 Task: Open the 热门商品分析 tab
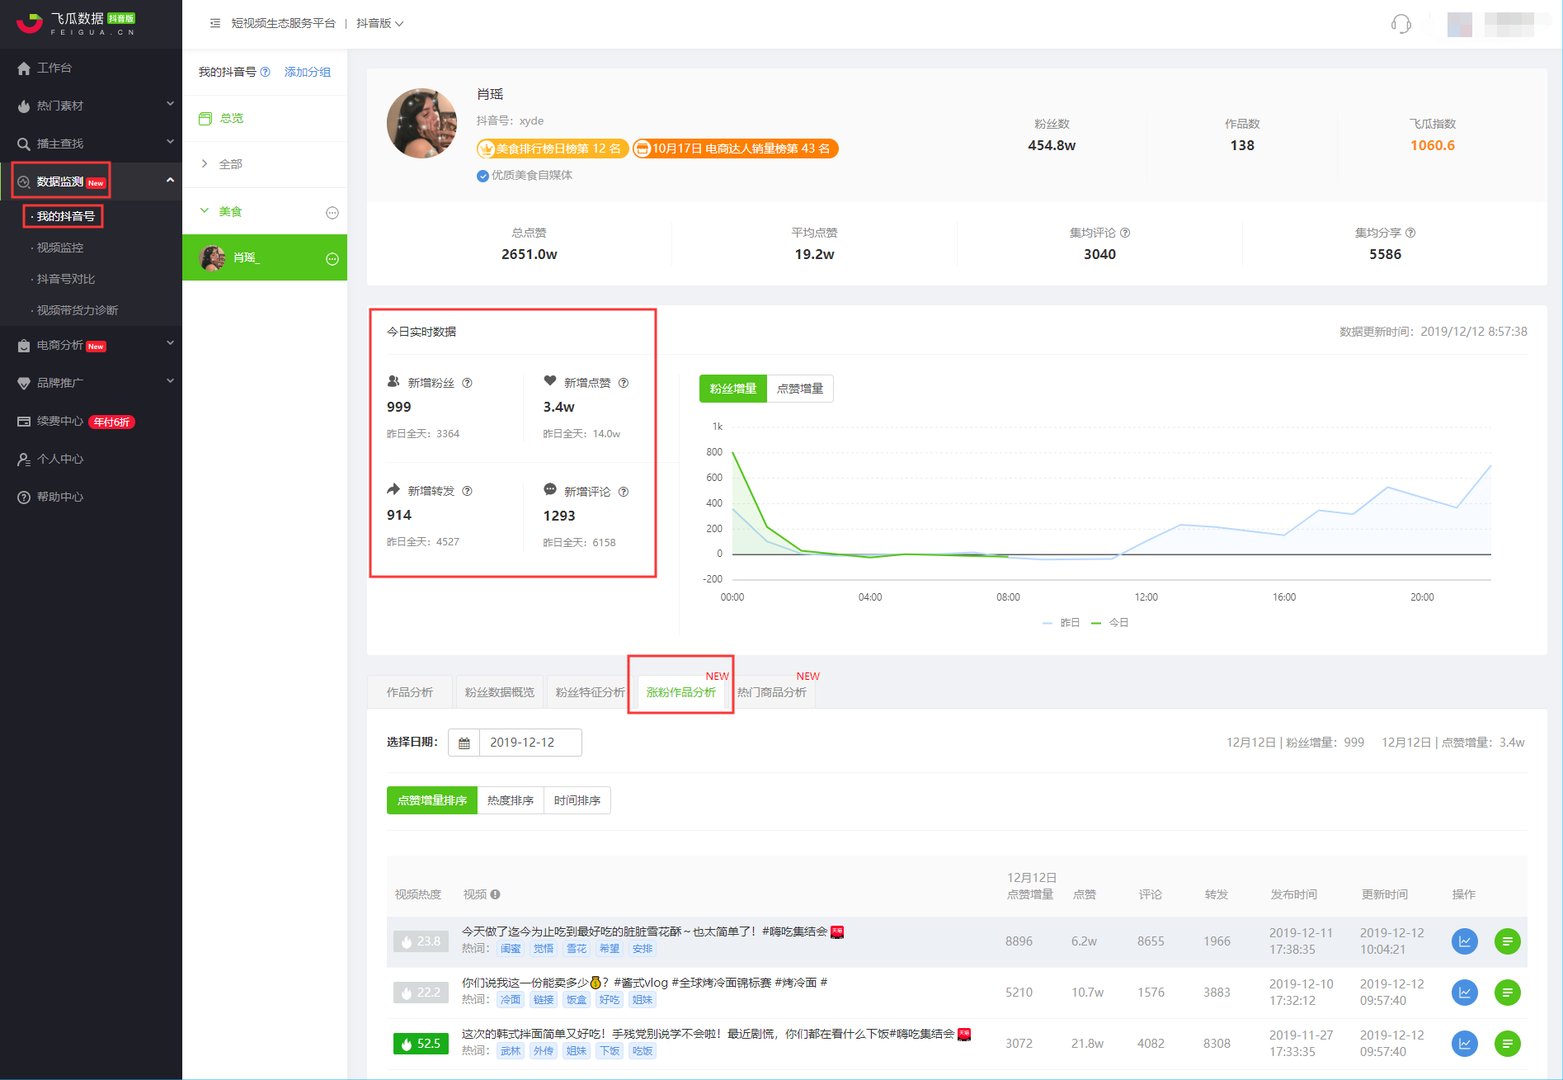coord(772,692)
